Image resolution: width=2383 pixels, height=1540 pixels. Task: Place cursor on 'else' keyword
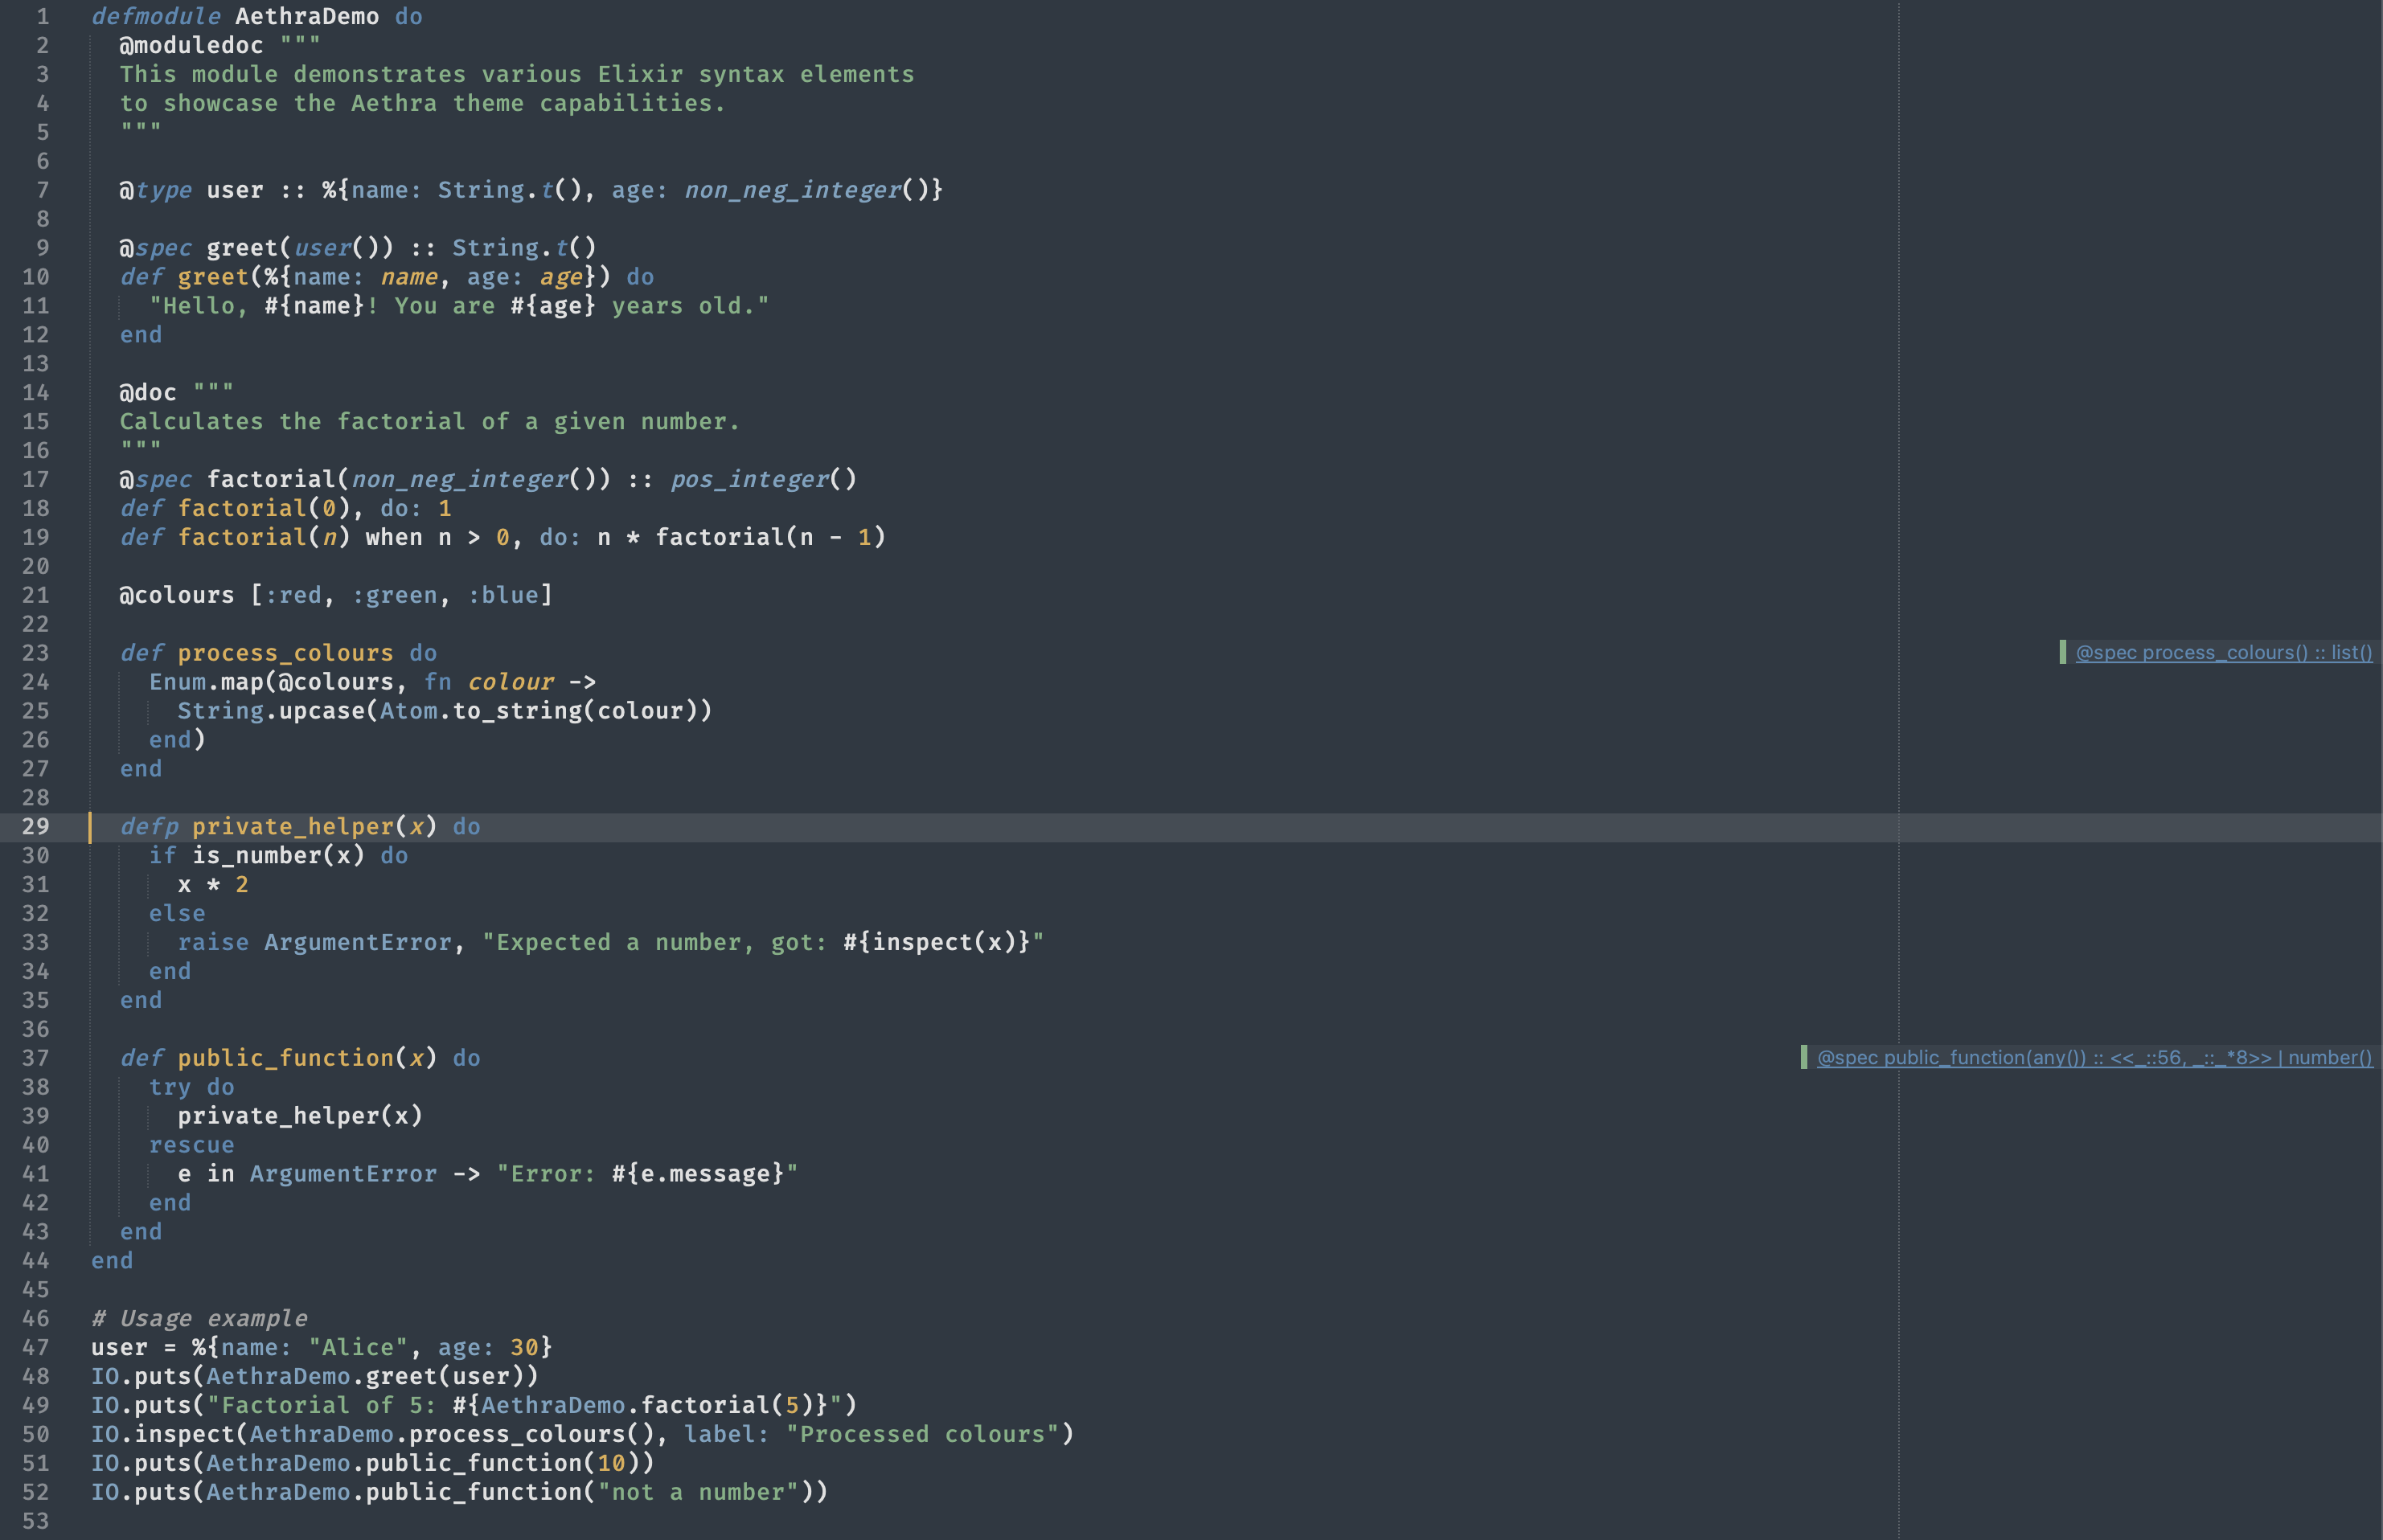[x=177, y=913]
